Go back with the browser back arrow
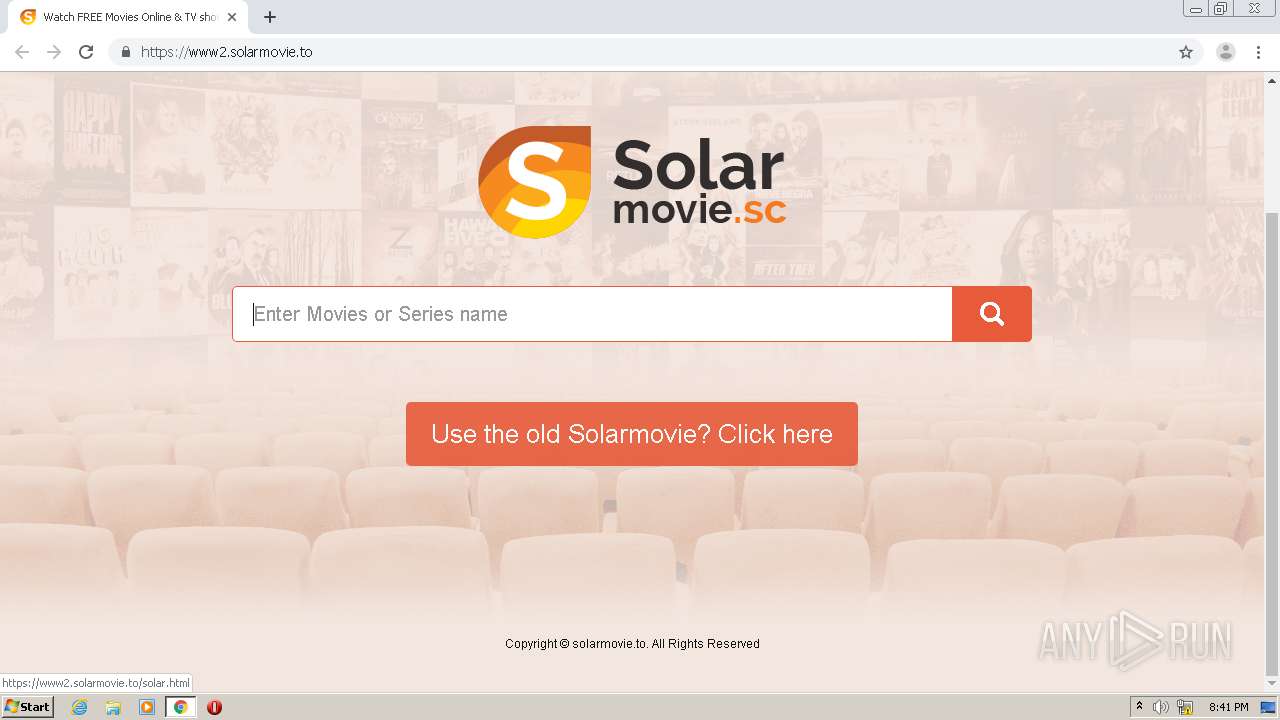The image size is (1280, 720). click(x=22, y=52)
